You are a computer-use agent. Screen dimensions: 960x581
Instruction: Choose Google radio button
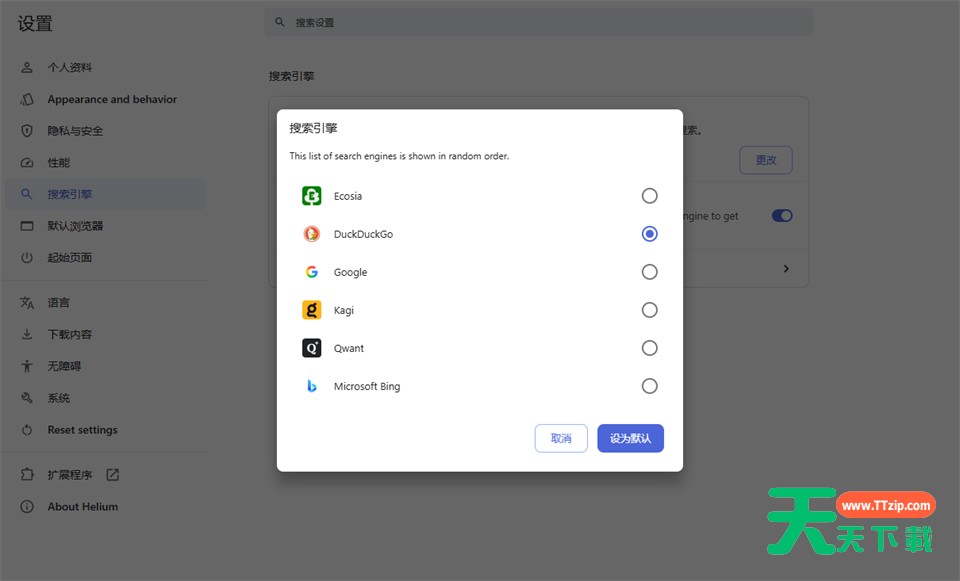coord(649,272)
